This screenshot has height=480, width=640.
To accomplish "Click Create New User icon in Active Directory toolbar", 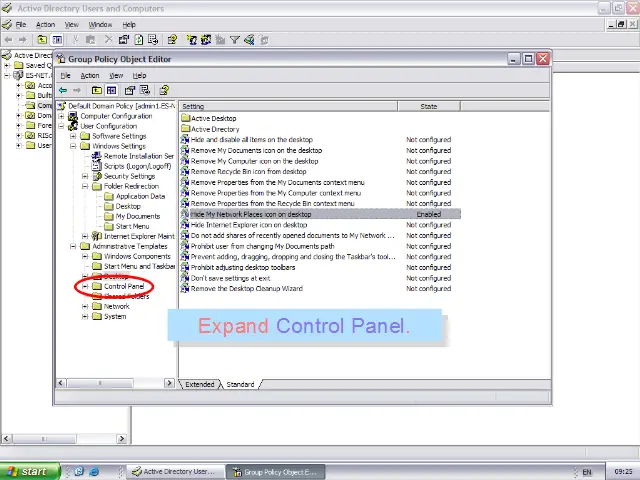I will [x=191, y=40].
